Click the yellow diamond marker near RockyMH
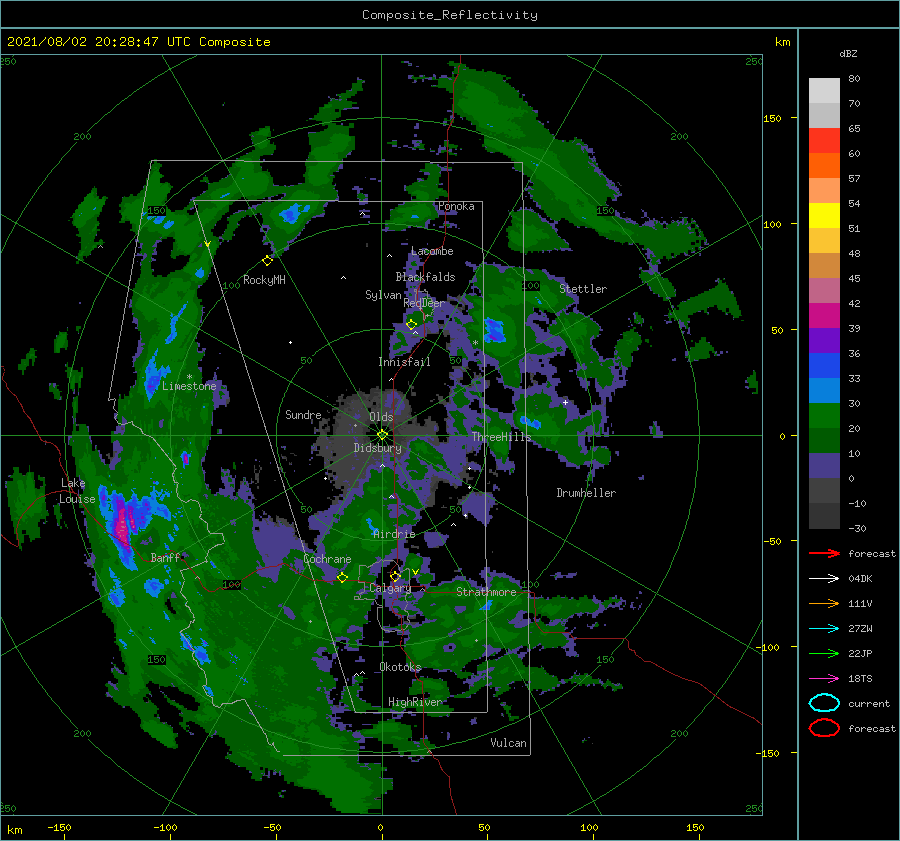The image size is (900, 841). (x=267, y=261)
